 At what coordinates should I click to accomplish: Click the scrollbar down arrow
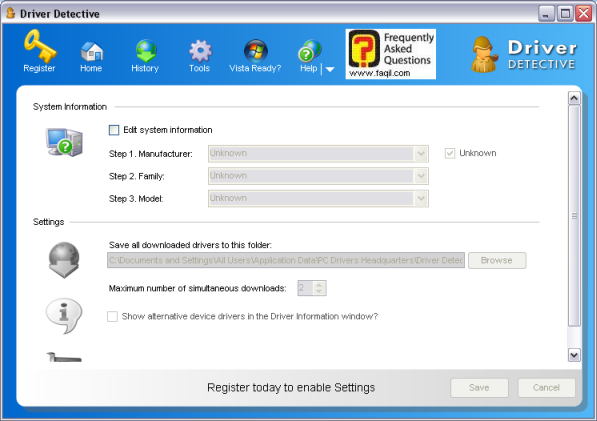click(574, 355)
